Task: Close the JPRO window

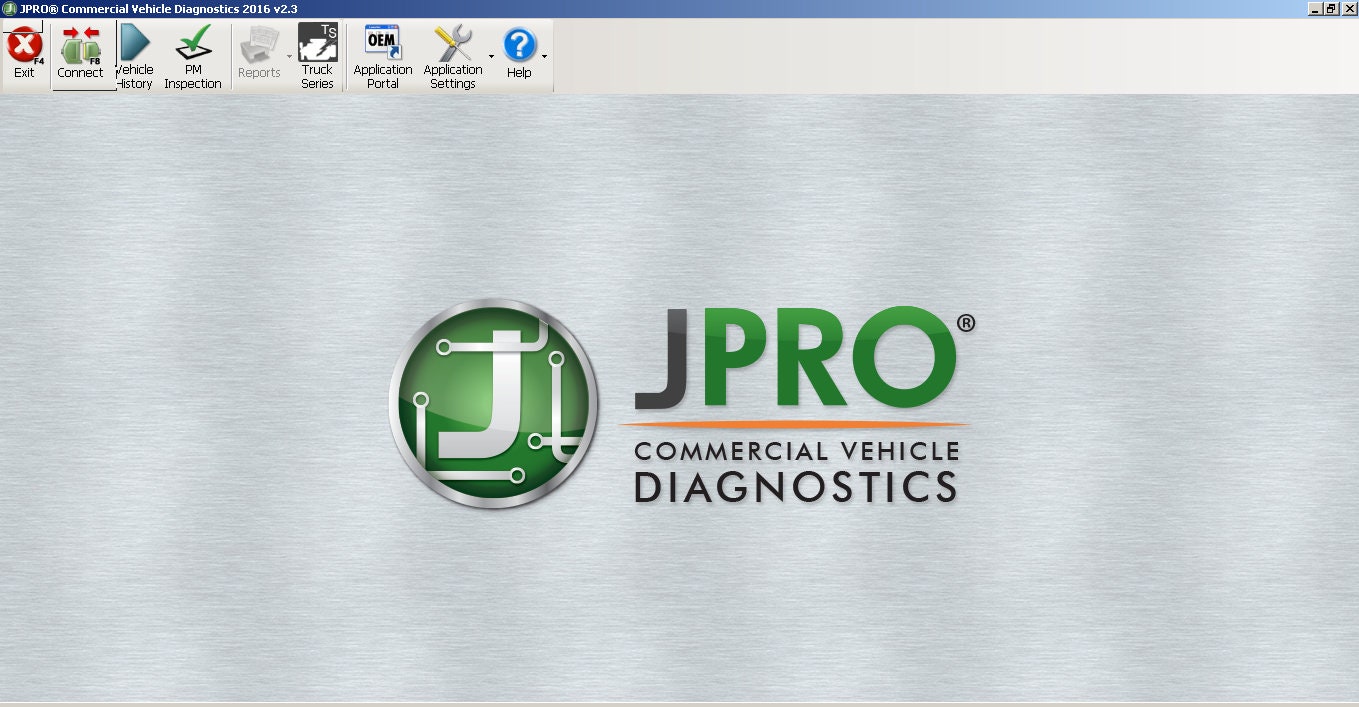Action: click(x=1349, y=8)
